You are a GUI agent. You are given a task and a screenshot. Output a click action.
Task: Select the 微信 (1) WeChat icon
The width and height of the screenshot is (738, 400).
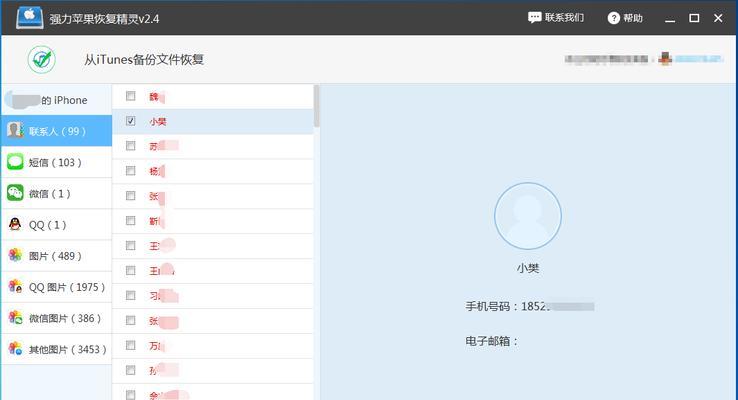[x=15, y=192]
